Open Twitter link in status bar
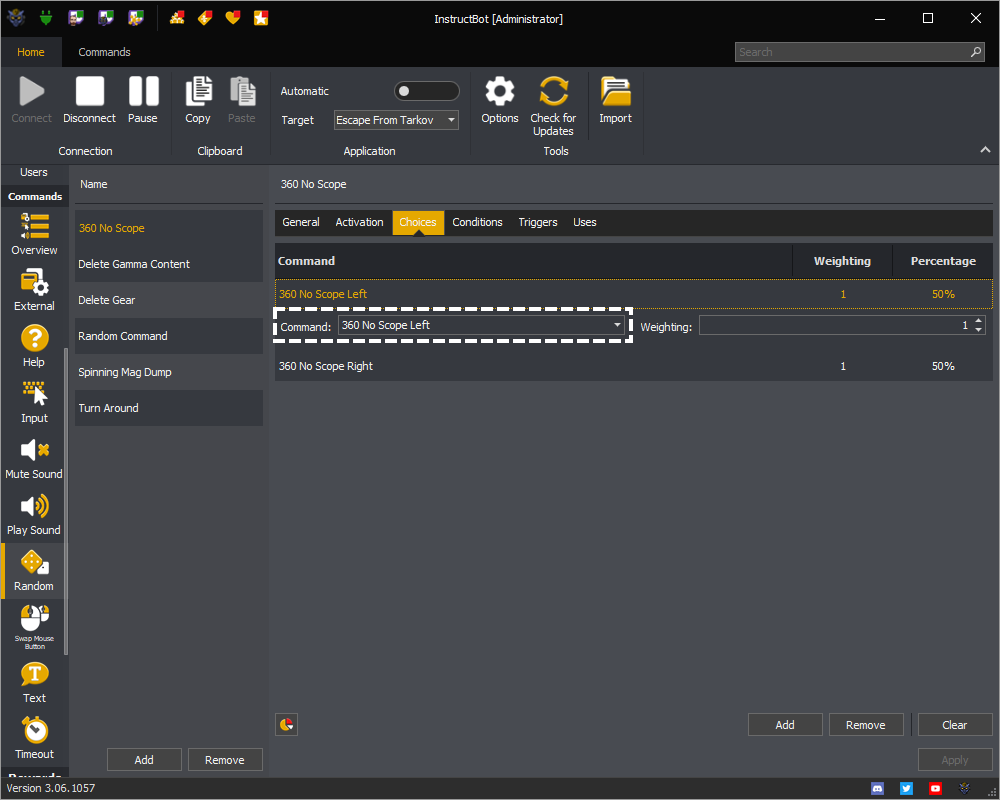This screenshot has height=800, width=1000. point(906,789)
